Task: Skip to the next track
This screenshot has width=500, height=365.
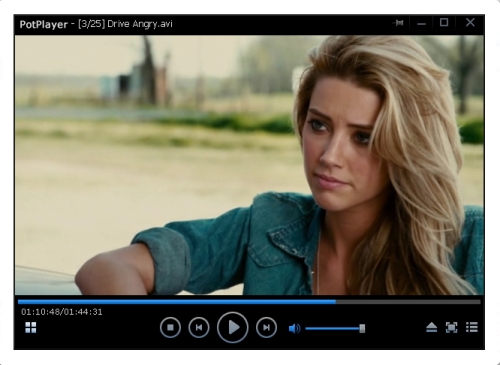Action: (266, 328)
